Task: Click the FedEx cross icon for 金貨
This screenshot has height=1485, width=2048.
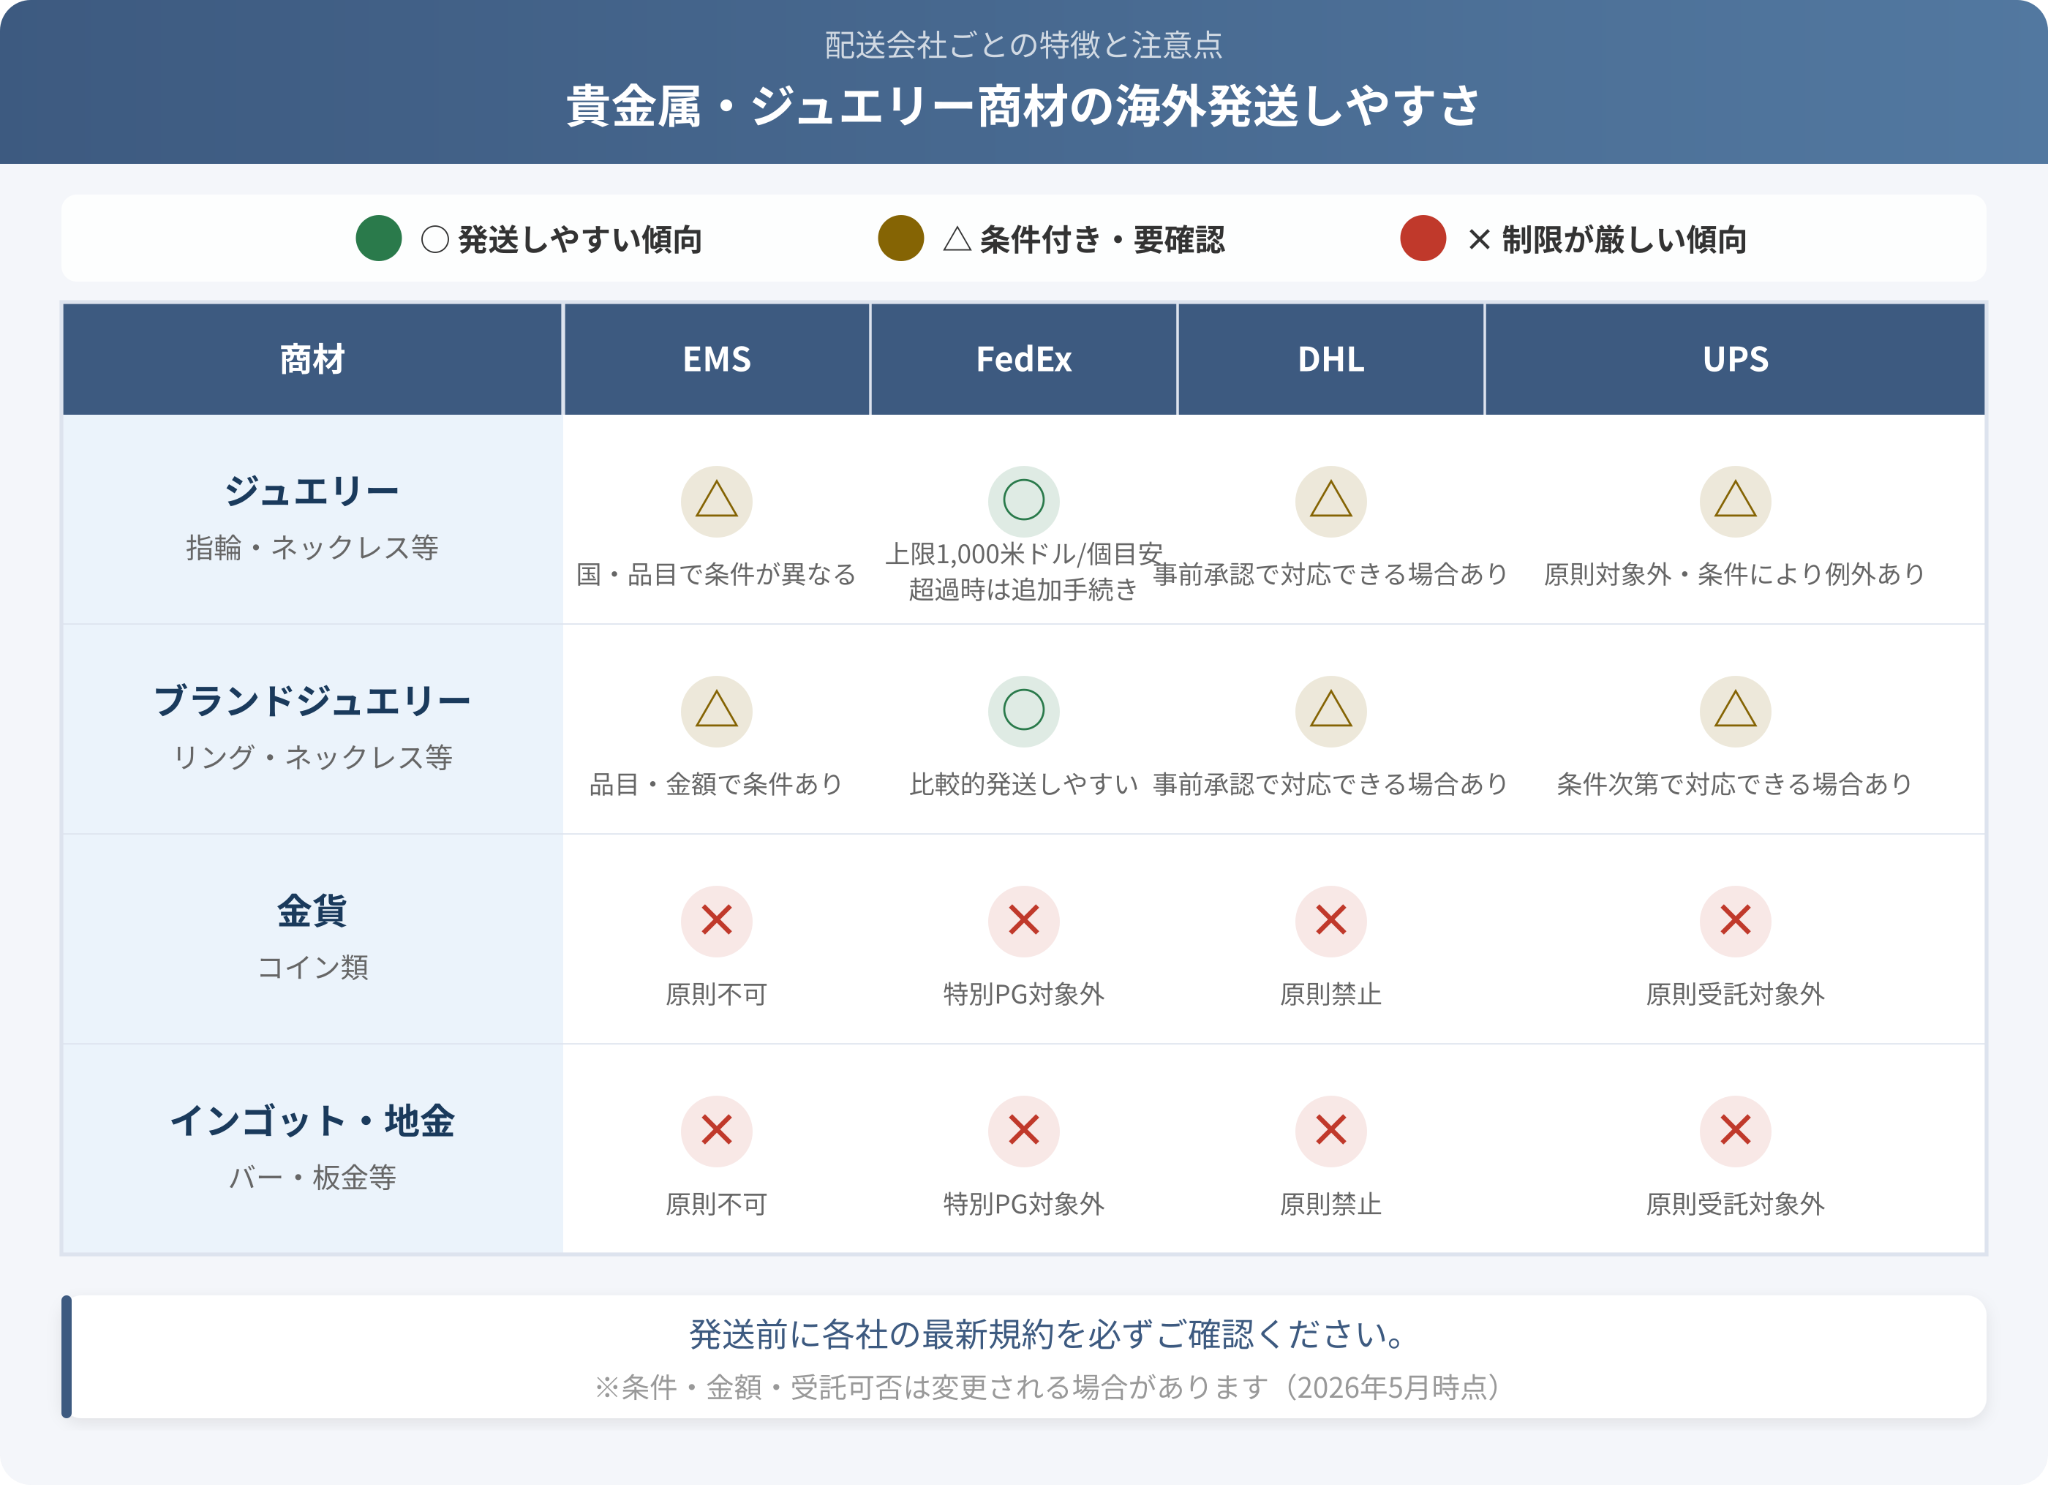Action: pos(1023,921)
